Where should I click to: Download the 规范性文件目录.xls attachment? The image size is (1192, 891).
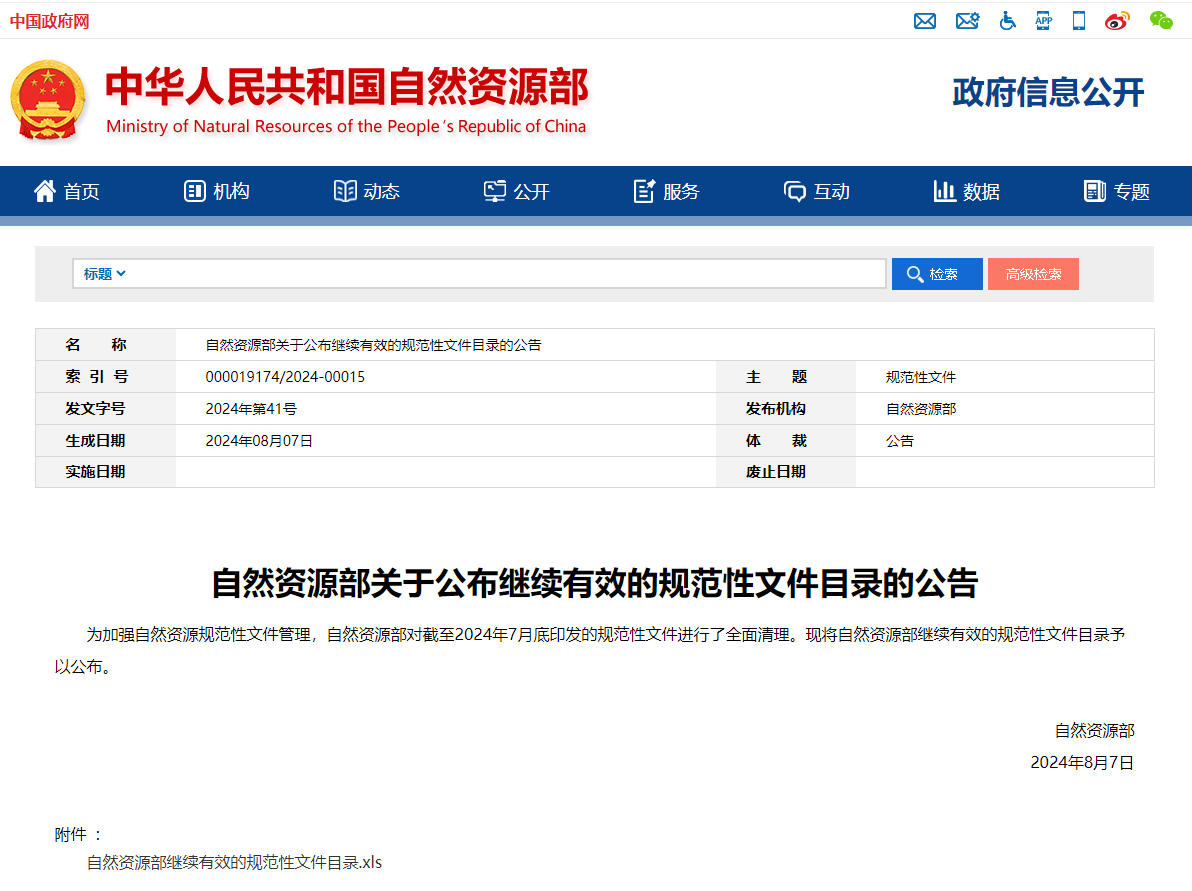(232, 861)
